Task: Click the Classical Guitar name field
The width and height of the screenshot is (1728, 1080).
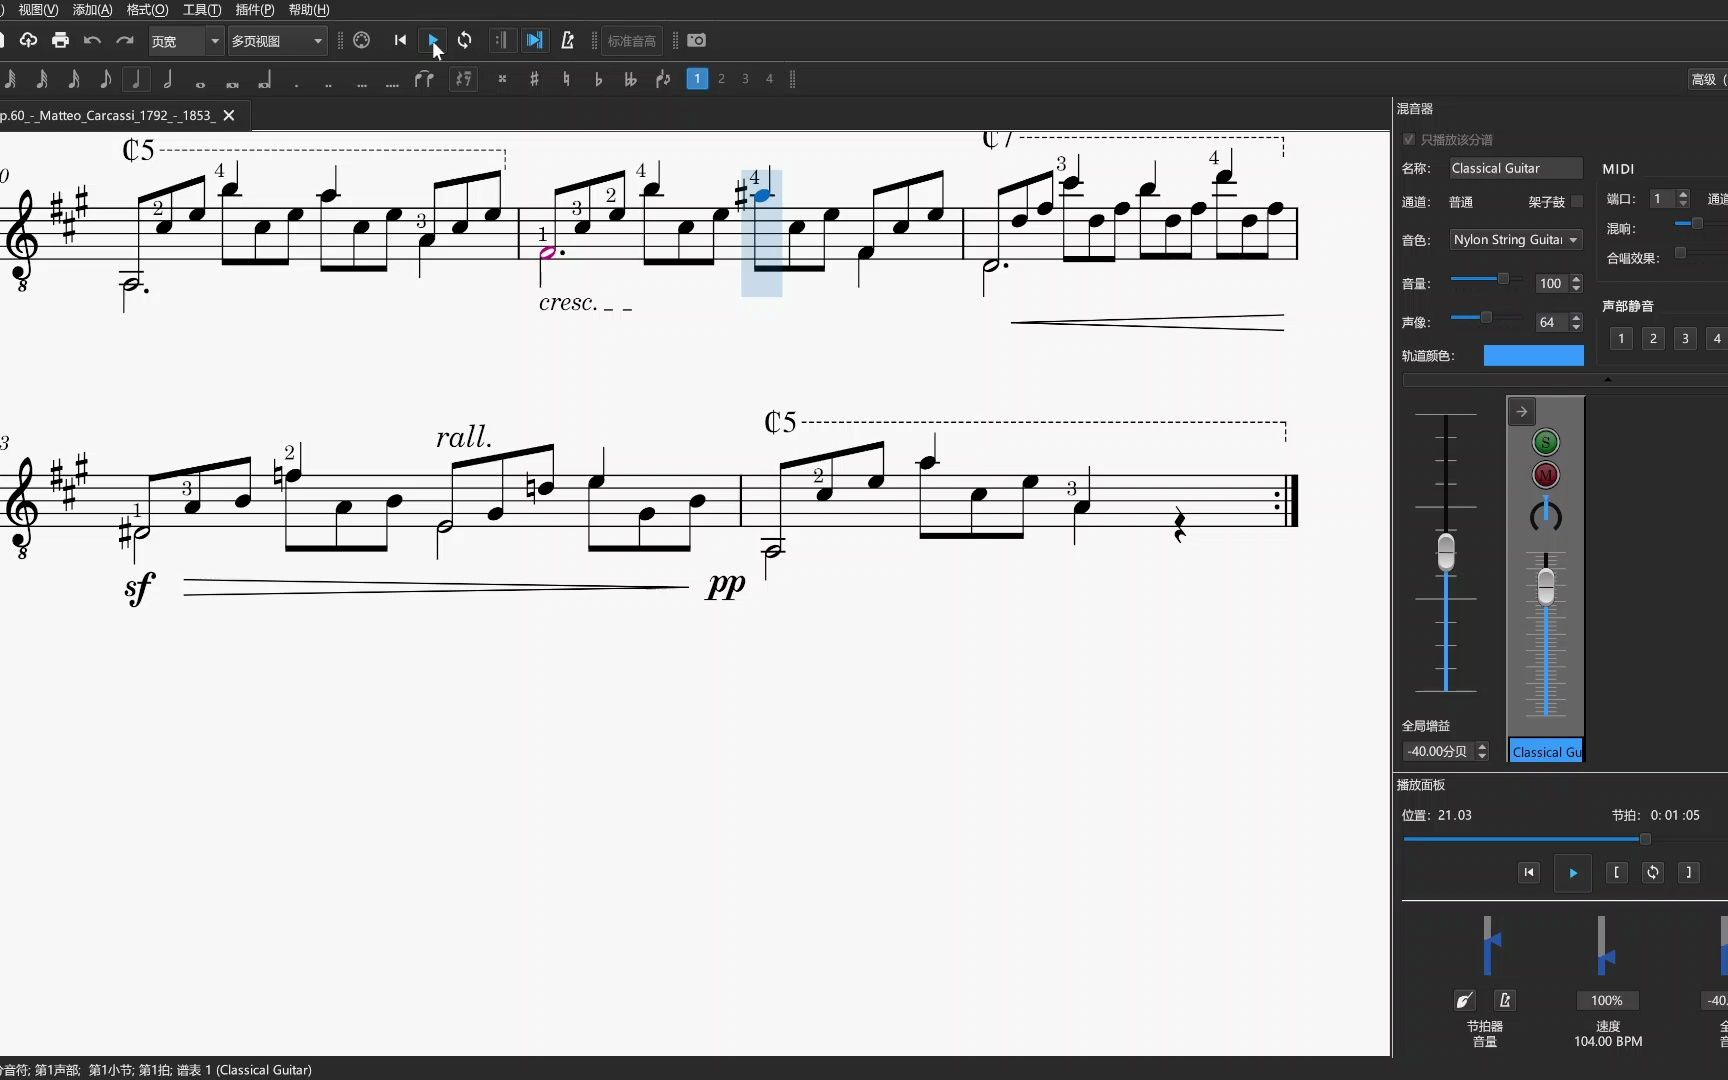Action: point(1516,168)
